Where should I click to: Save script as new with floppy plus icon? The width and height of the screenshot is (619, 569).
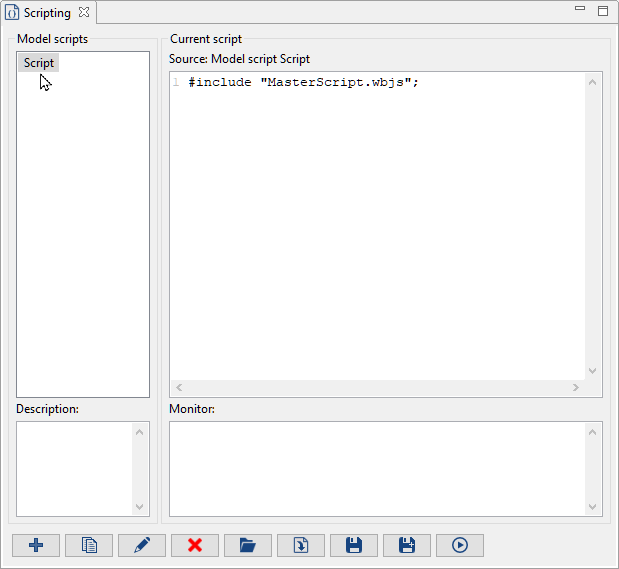[x=407, y=545]
